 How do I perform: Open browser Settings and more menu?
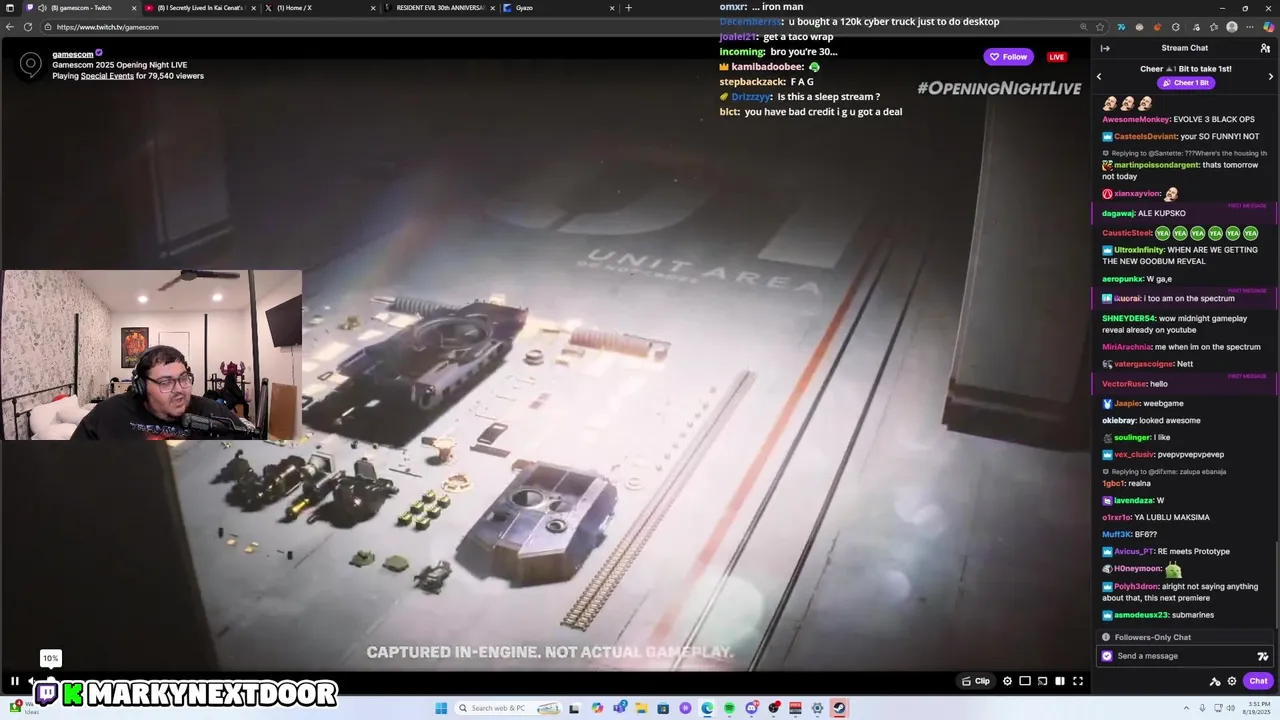tap(1250, 27)
